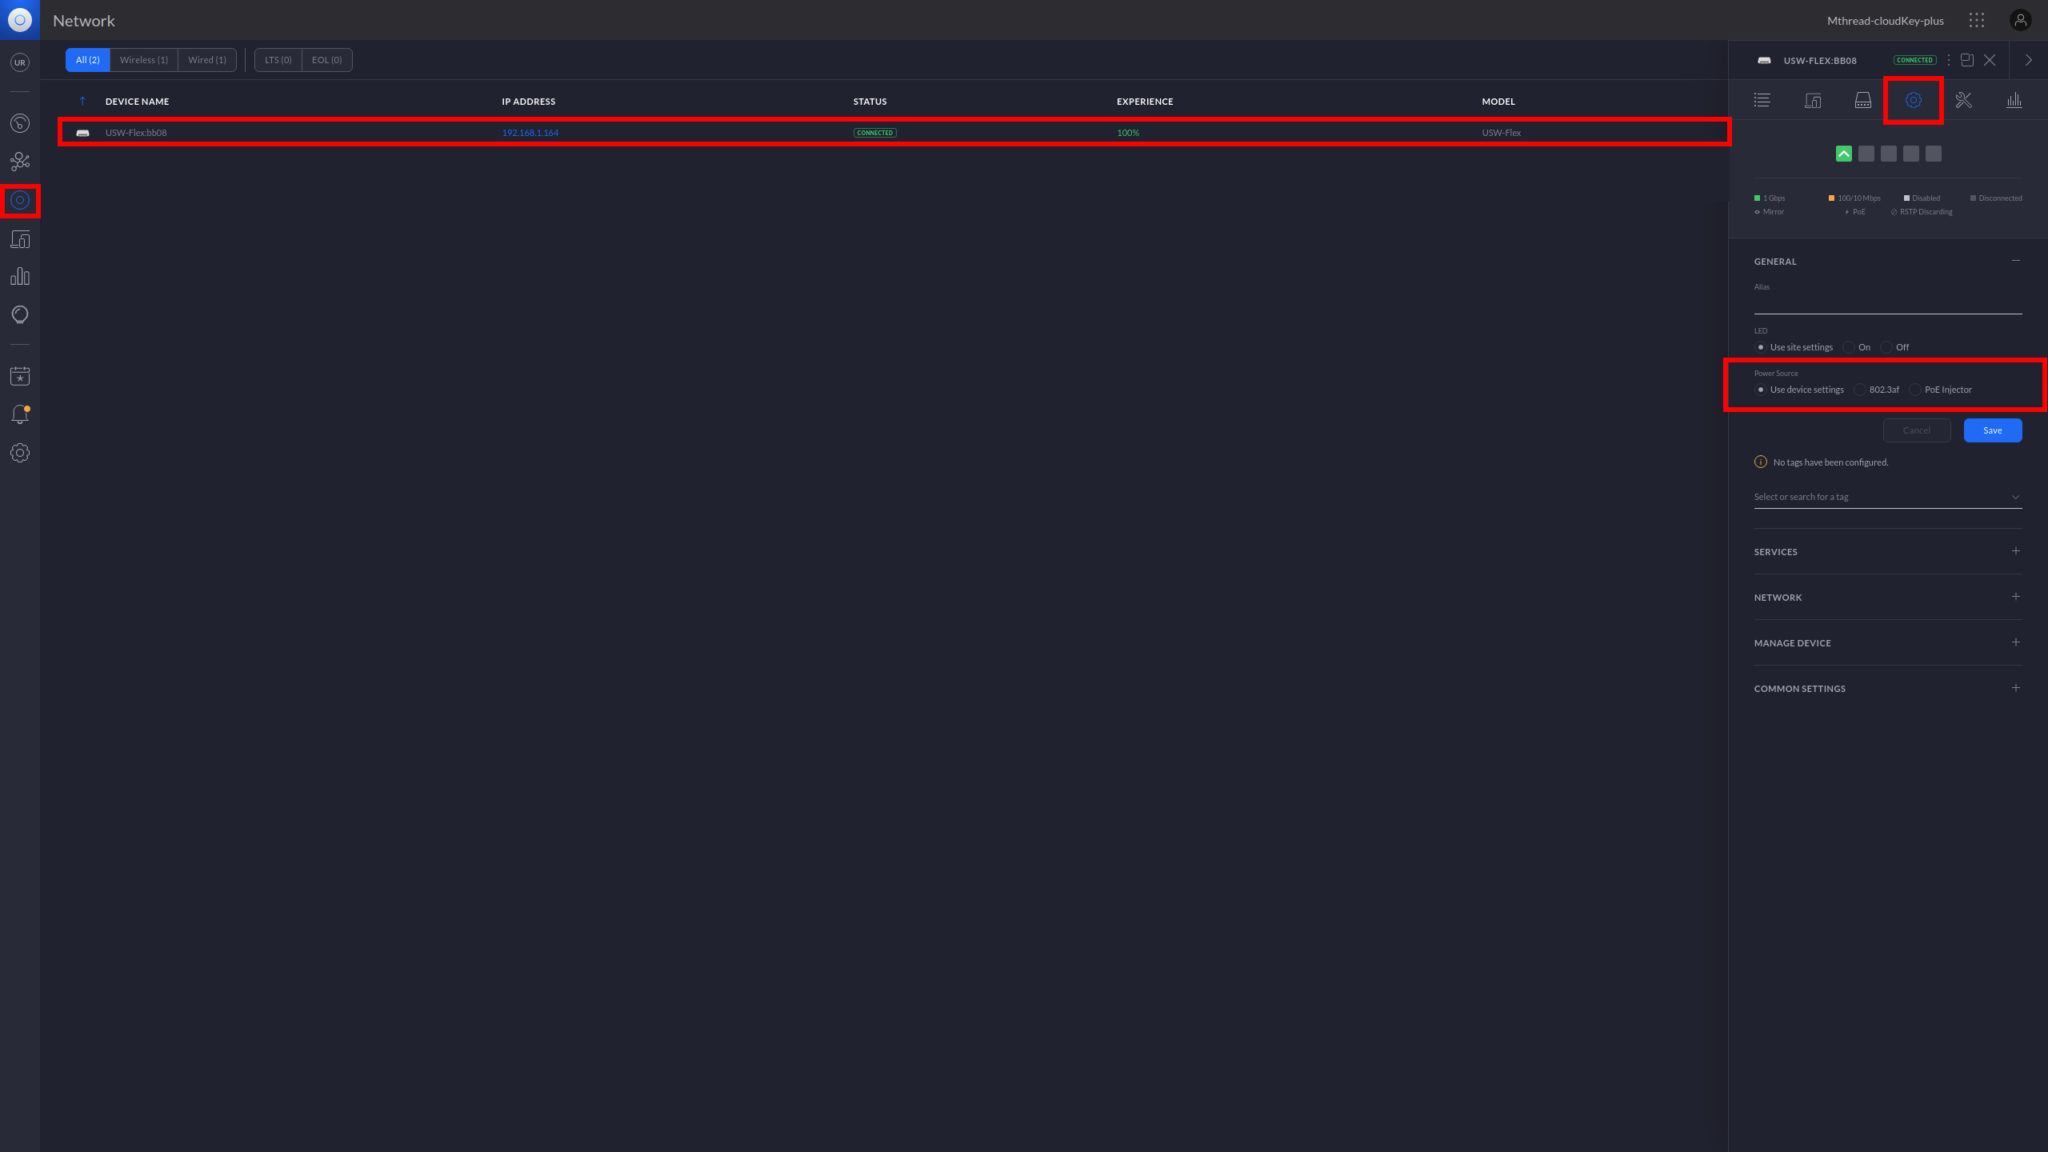Open device Statistics chart tab icon
The image size is (2048, 1152).
tap(2013, 100)
